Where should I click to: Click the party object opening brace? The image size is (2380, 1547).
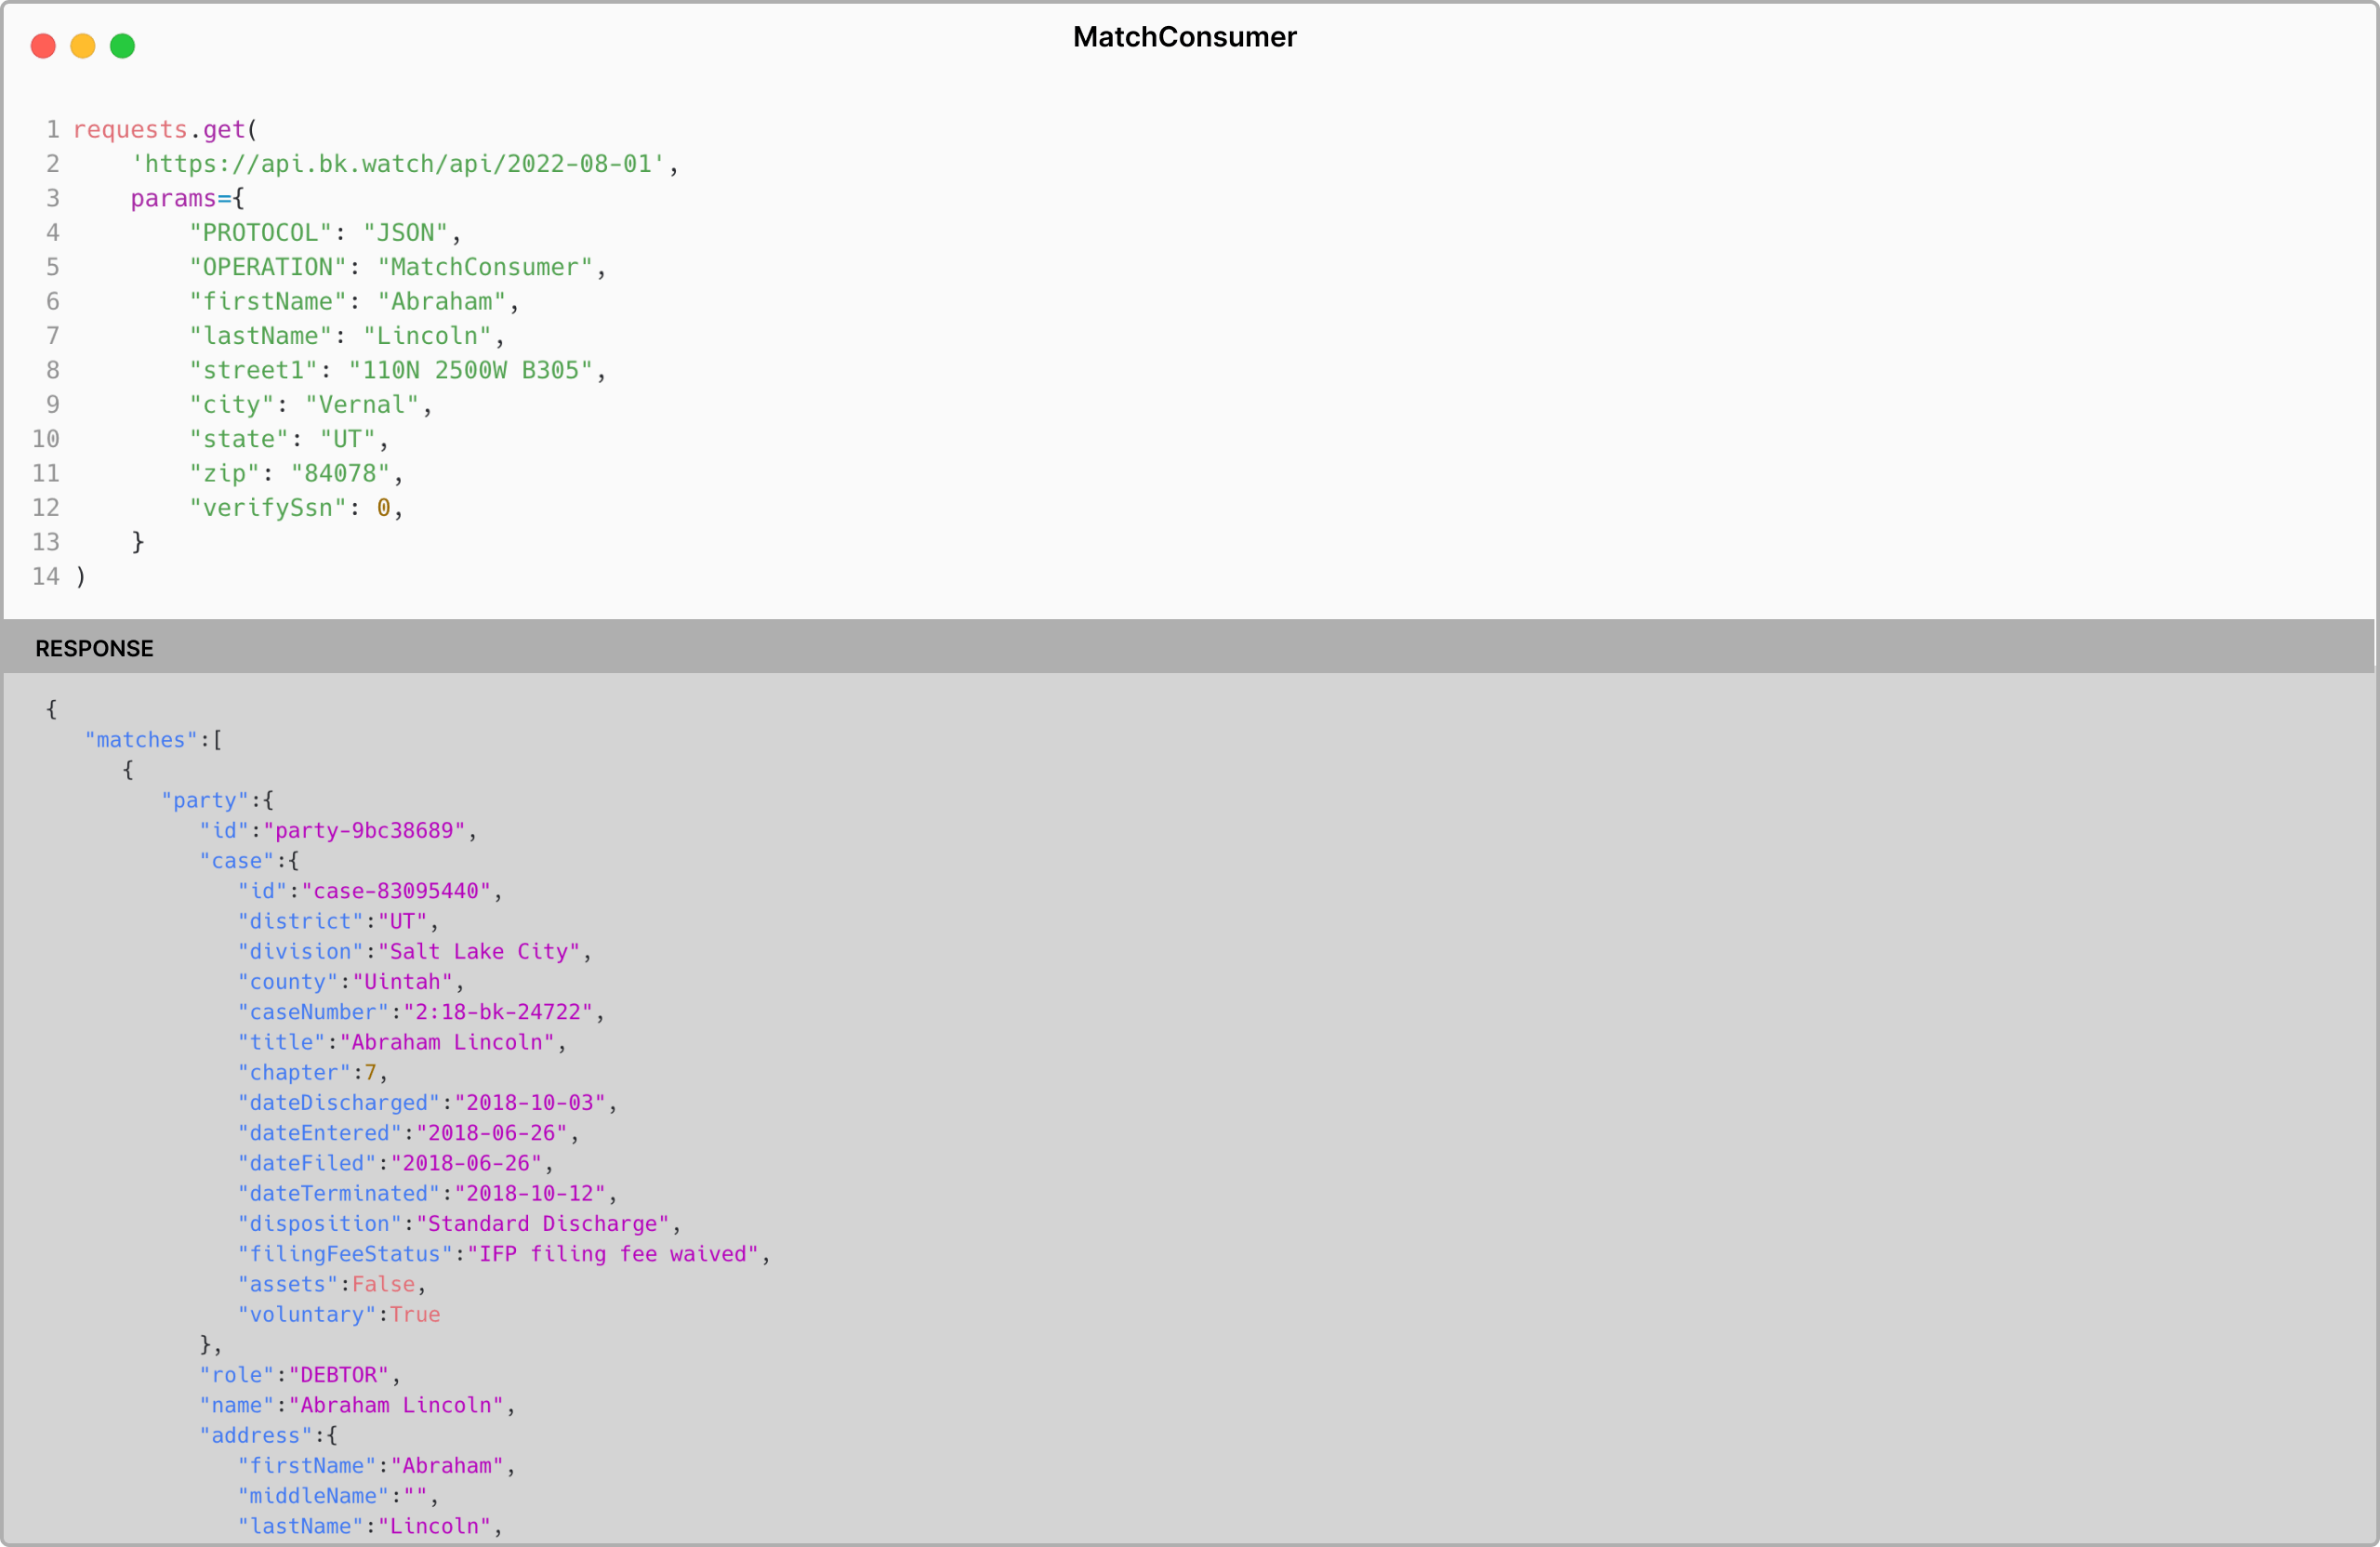[269, 799]
